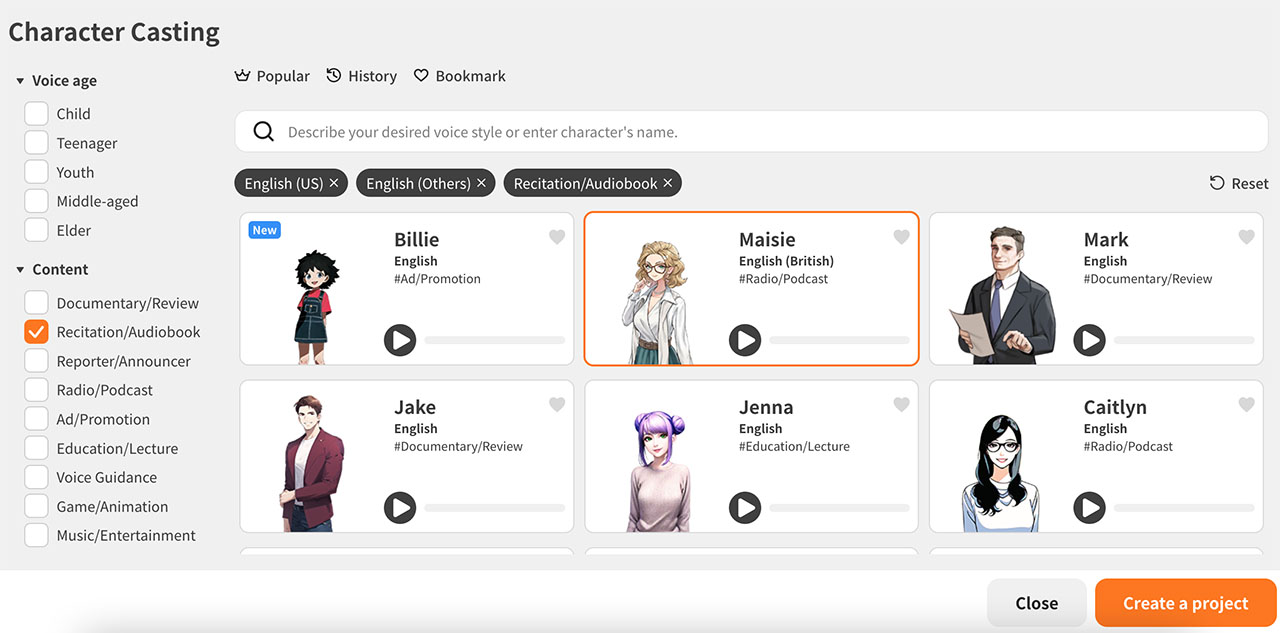Add Billie to favorites via heart icon
Image resolution: width=1280 pixels, height=633 pixels.
(557, 237)
